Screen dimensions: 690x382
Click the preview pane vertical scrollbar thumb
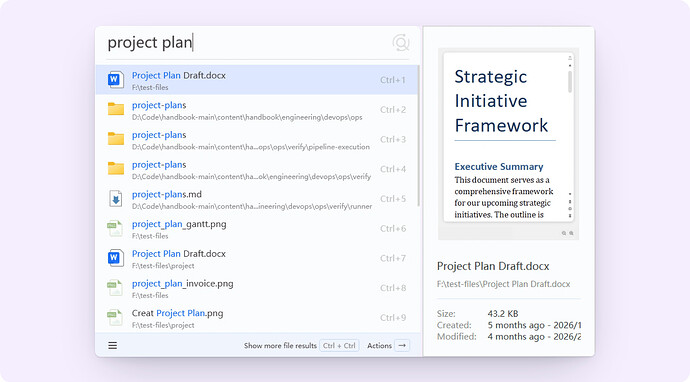pos(570,81)
